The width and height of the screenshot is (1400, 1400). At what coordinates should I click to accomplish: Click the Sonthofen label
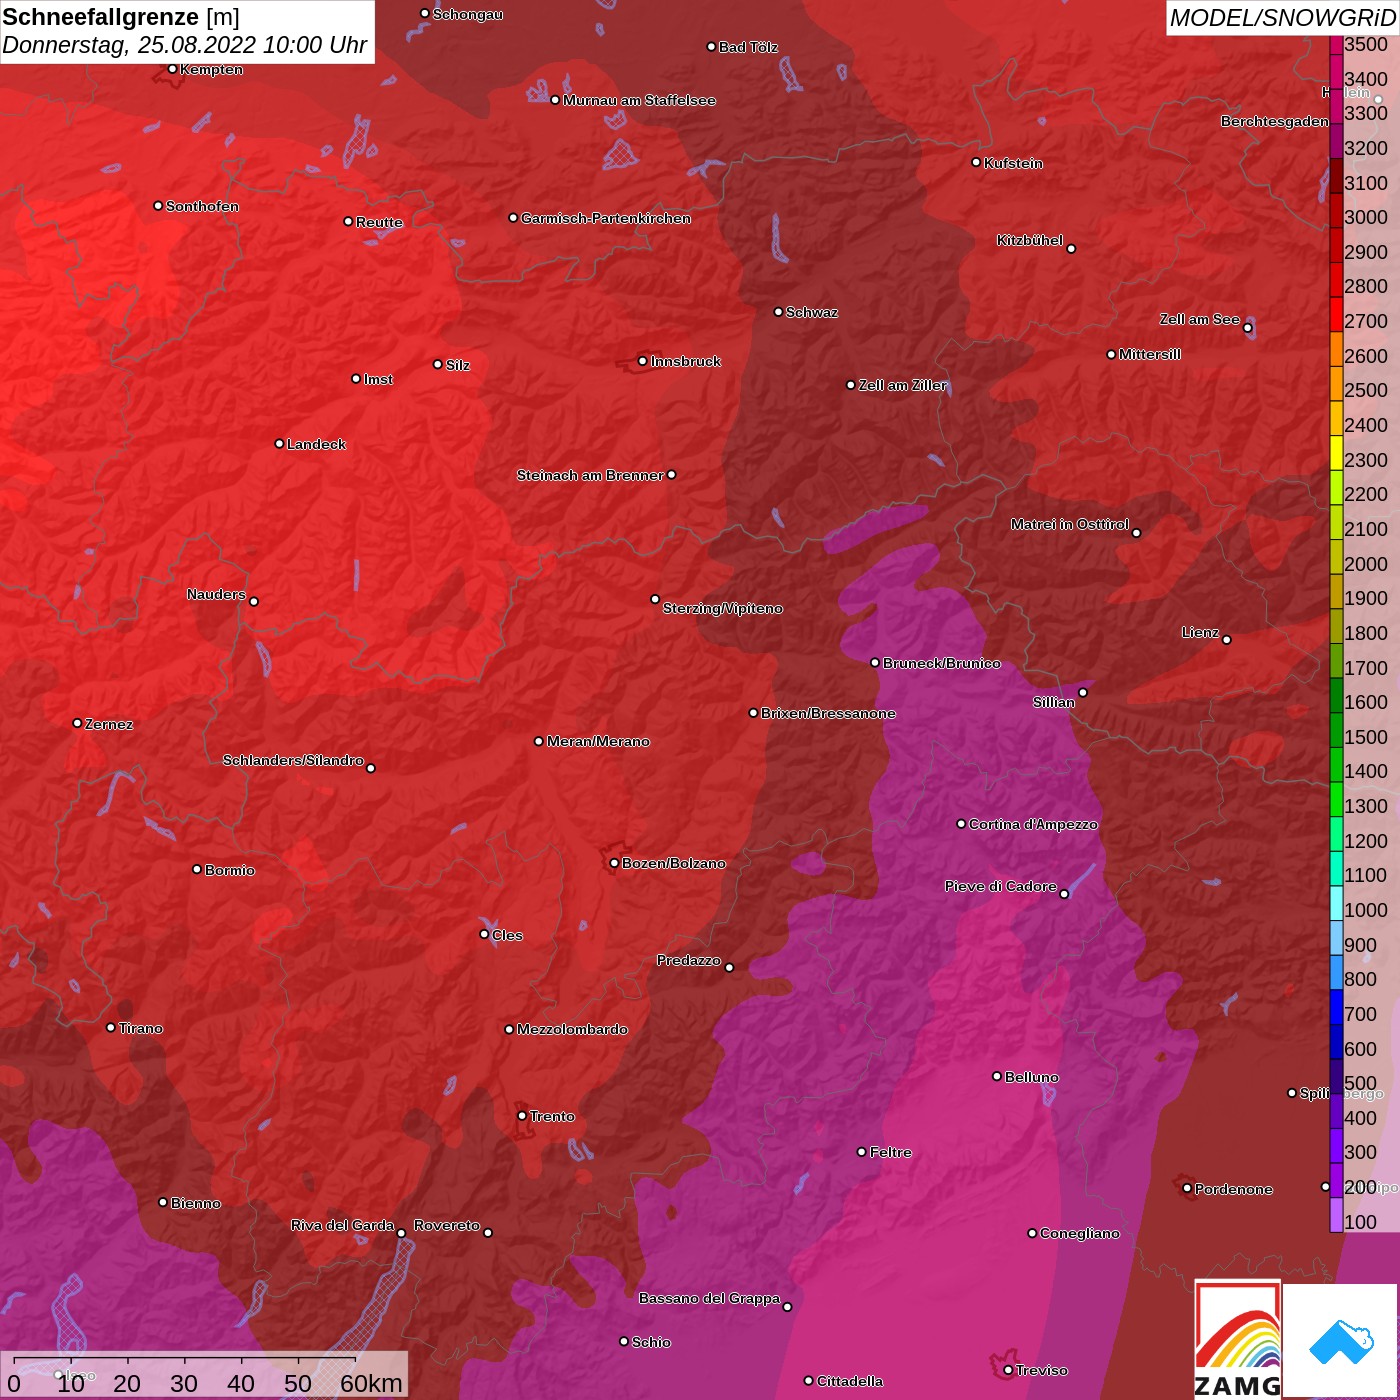[202, 206]
